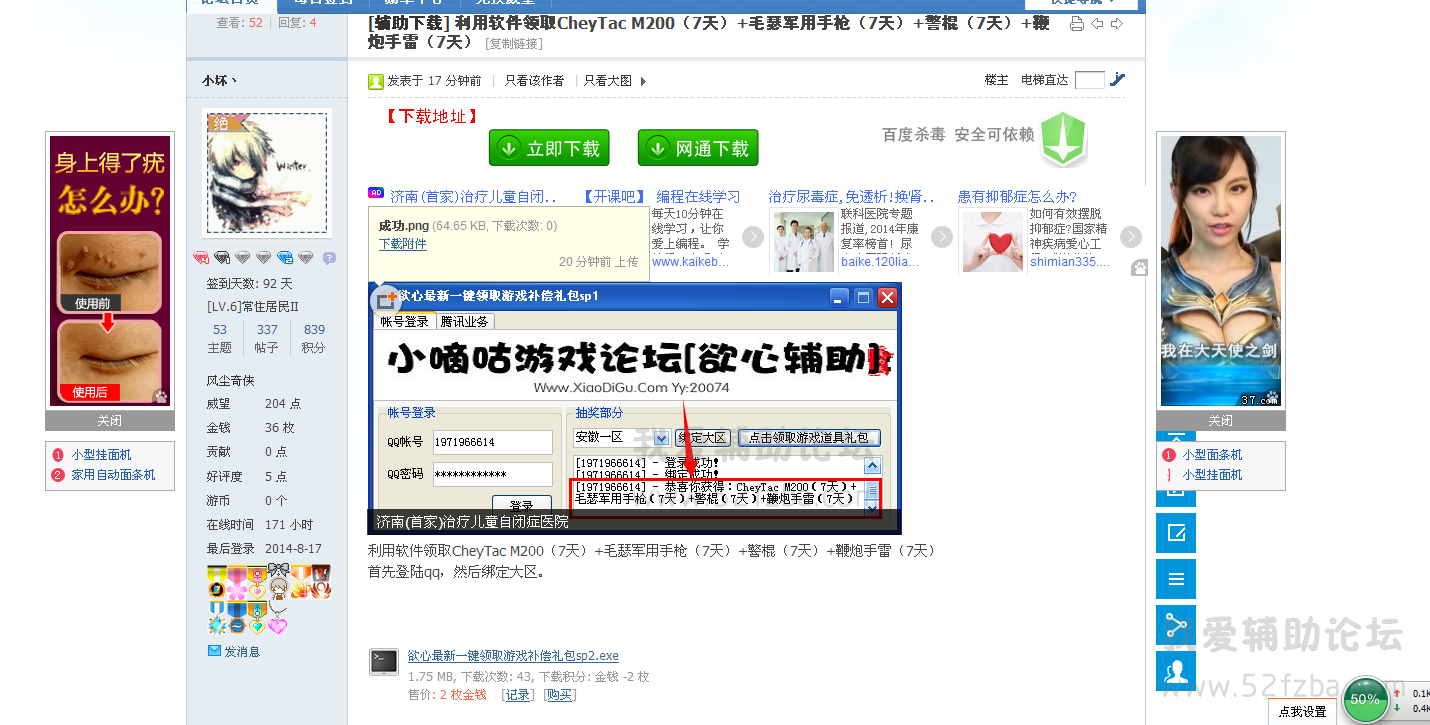
Task: Click the 复制链接 link
Action: [x=514, y=44]
